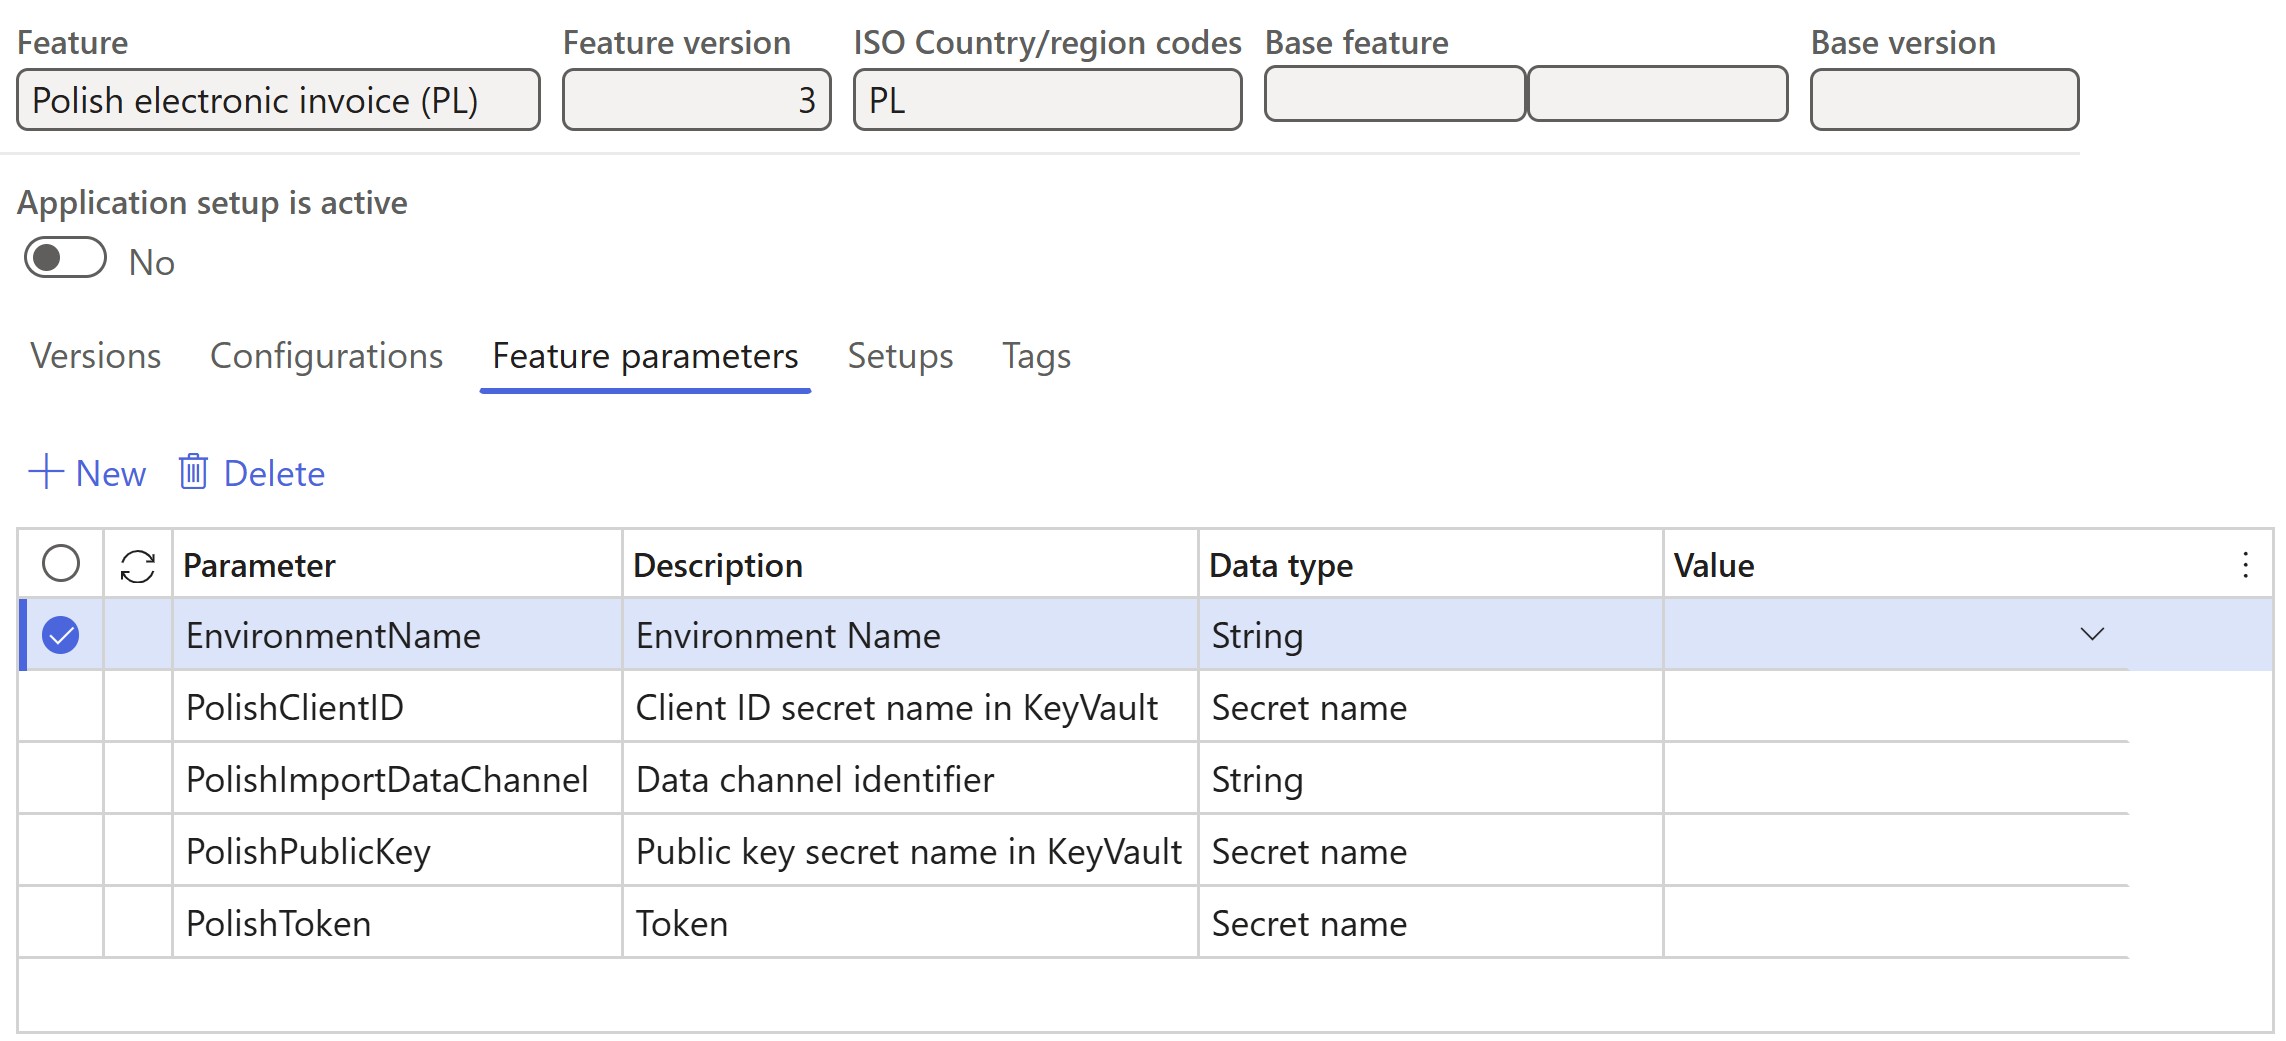This screenshot has width=2286, height=1041.
Task: Toggle Application setup is active switch
Action: point(64,259)
